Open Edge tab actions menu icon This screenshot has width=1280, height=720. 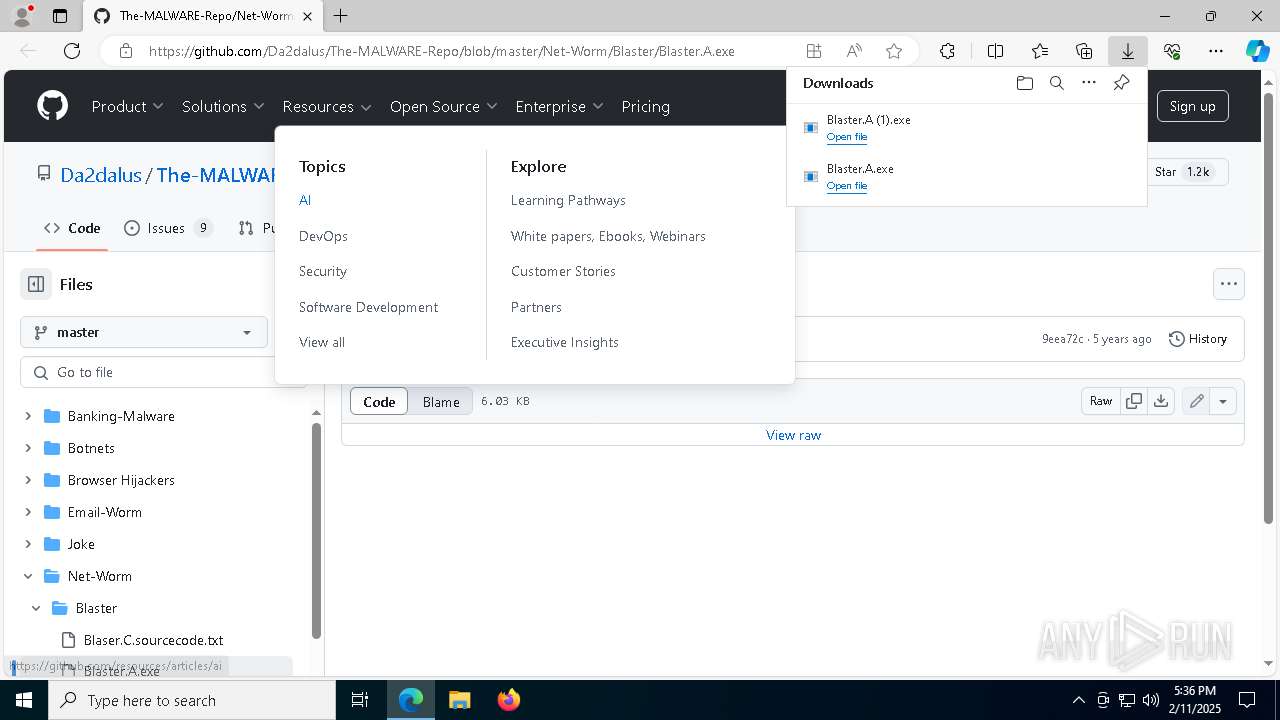[x=60, y=16]
